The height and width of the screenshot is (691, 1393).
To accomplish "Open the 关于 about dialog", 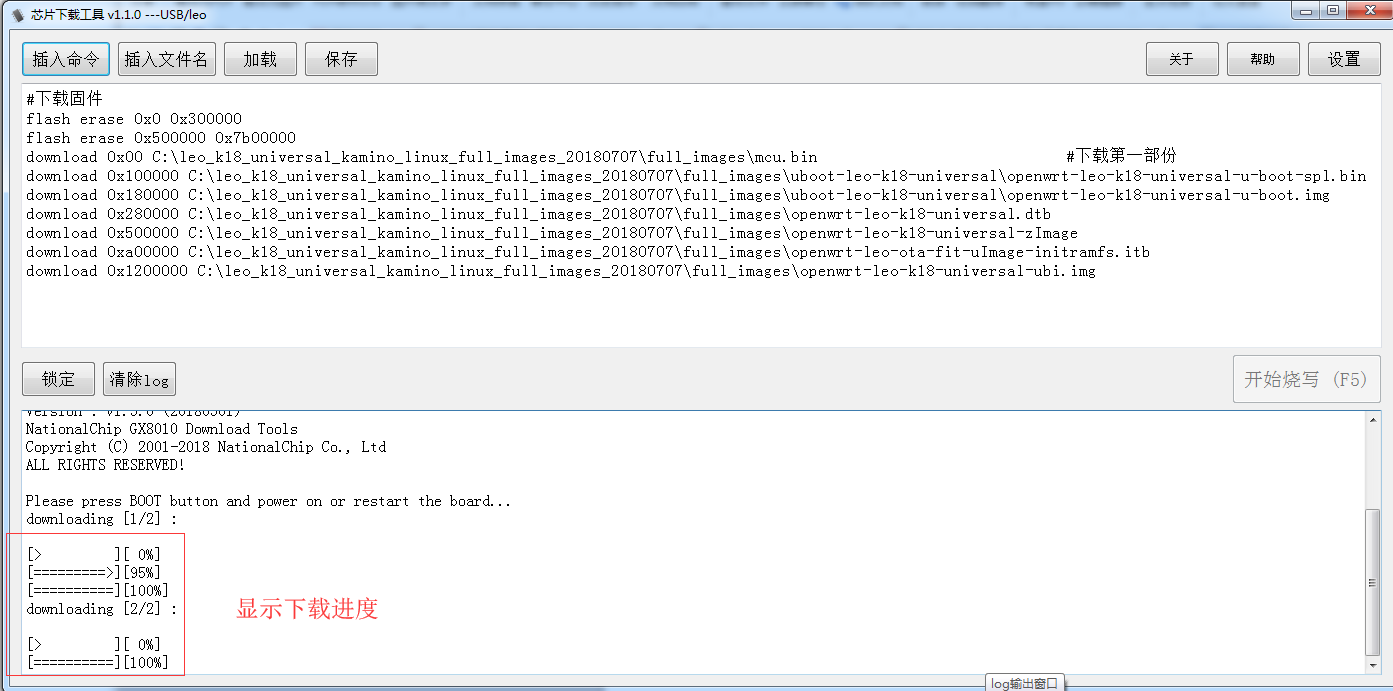I will [x=1182, y=59].
